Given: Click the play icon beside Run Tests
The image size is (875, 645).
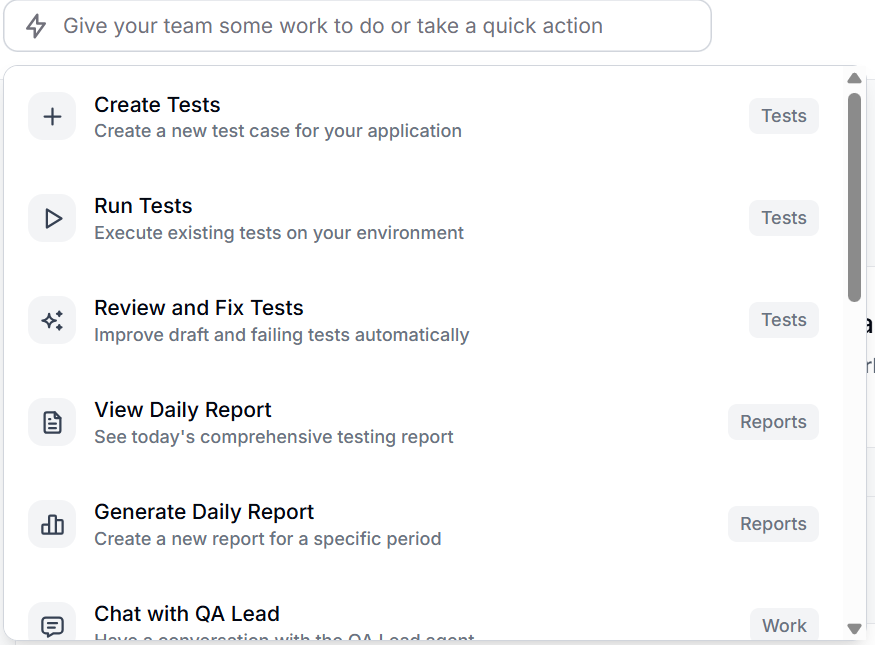Looking at the screenshot, I should click(51, 218).
